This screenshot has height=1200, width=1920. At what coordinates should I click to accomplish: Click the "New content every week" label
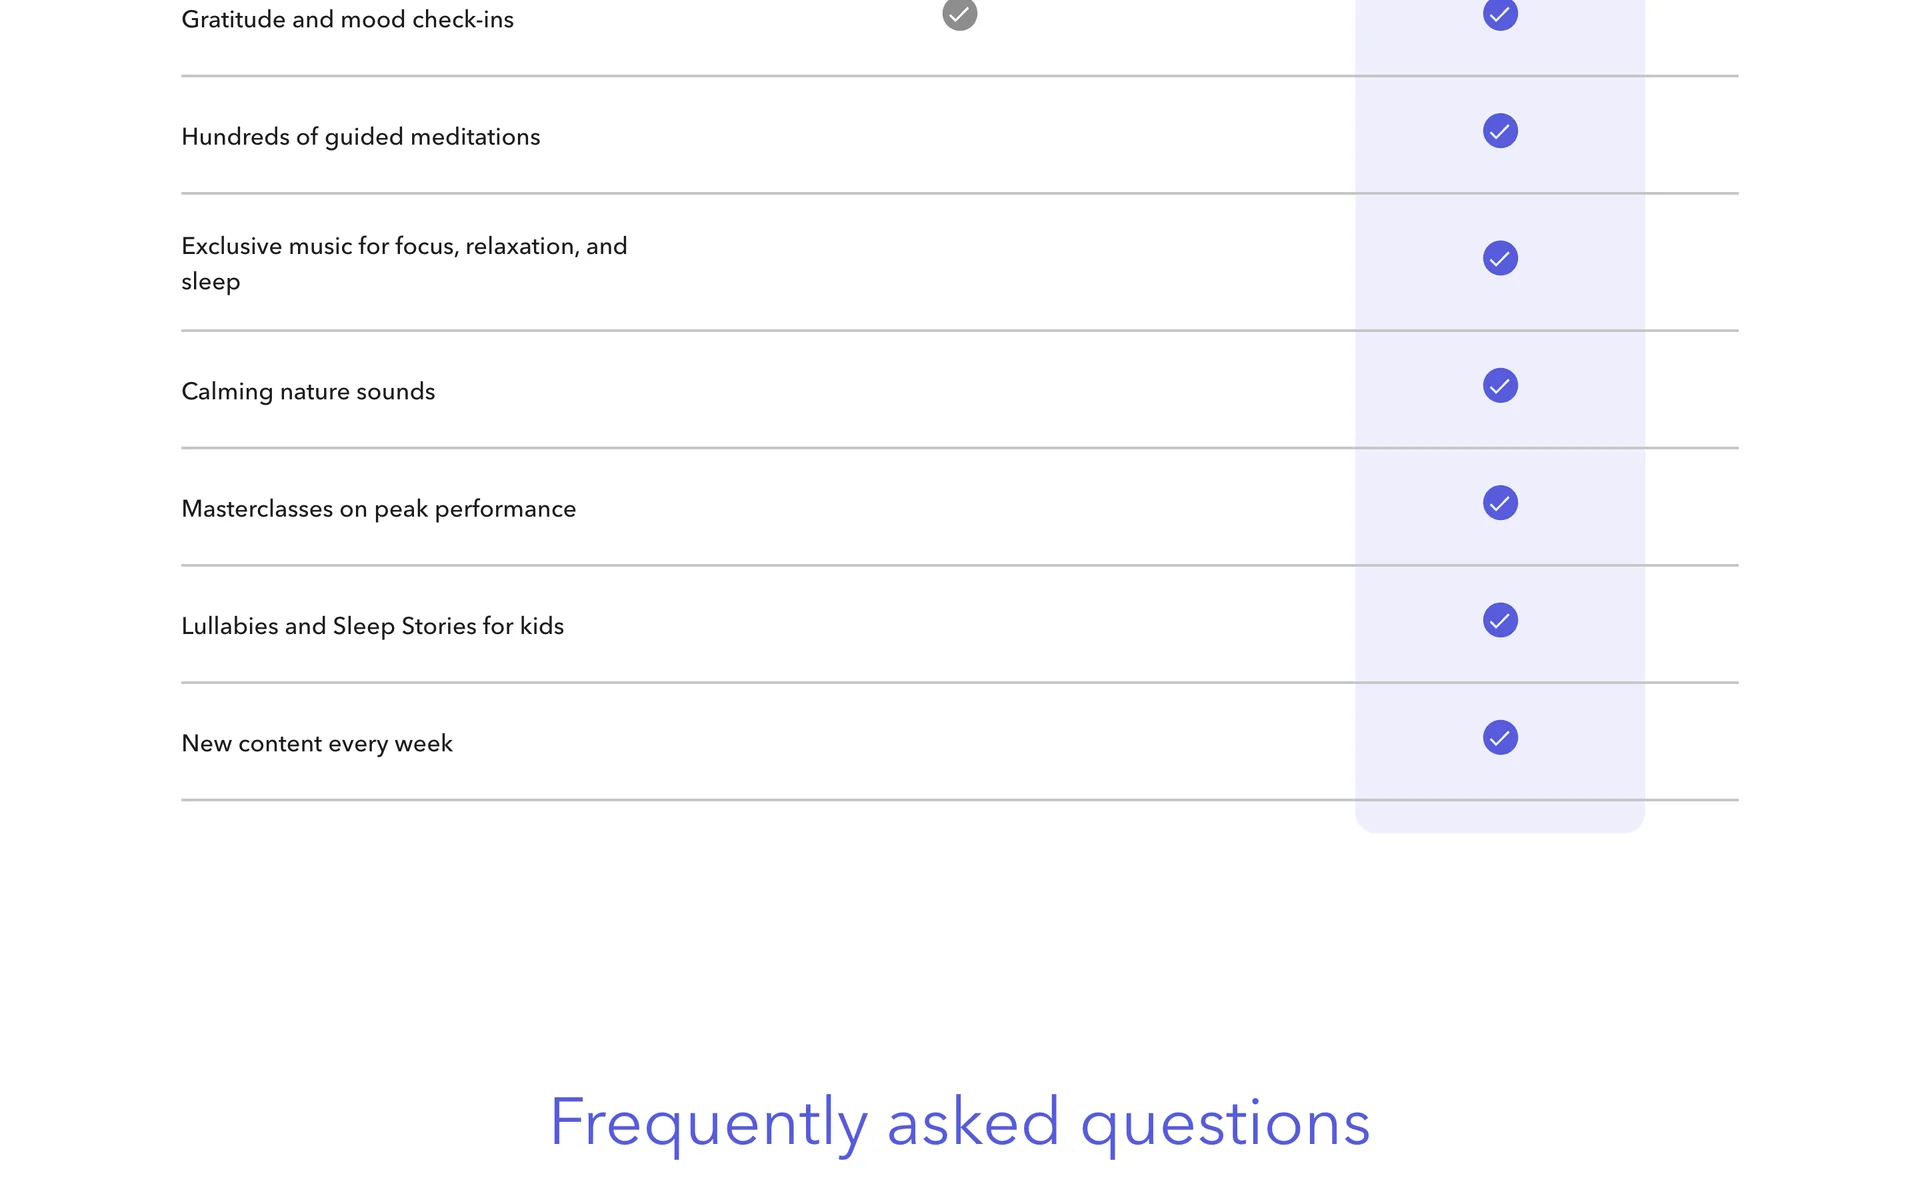(x=317, y=744)
